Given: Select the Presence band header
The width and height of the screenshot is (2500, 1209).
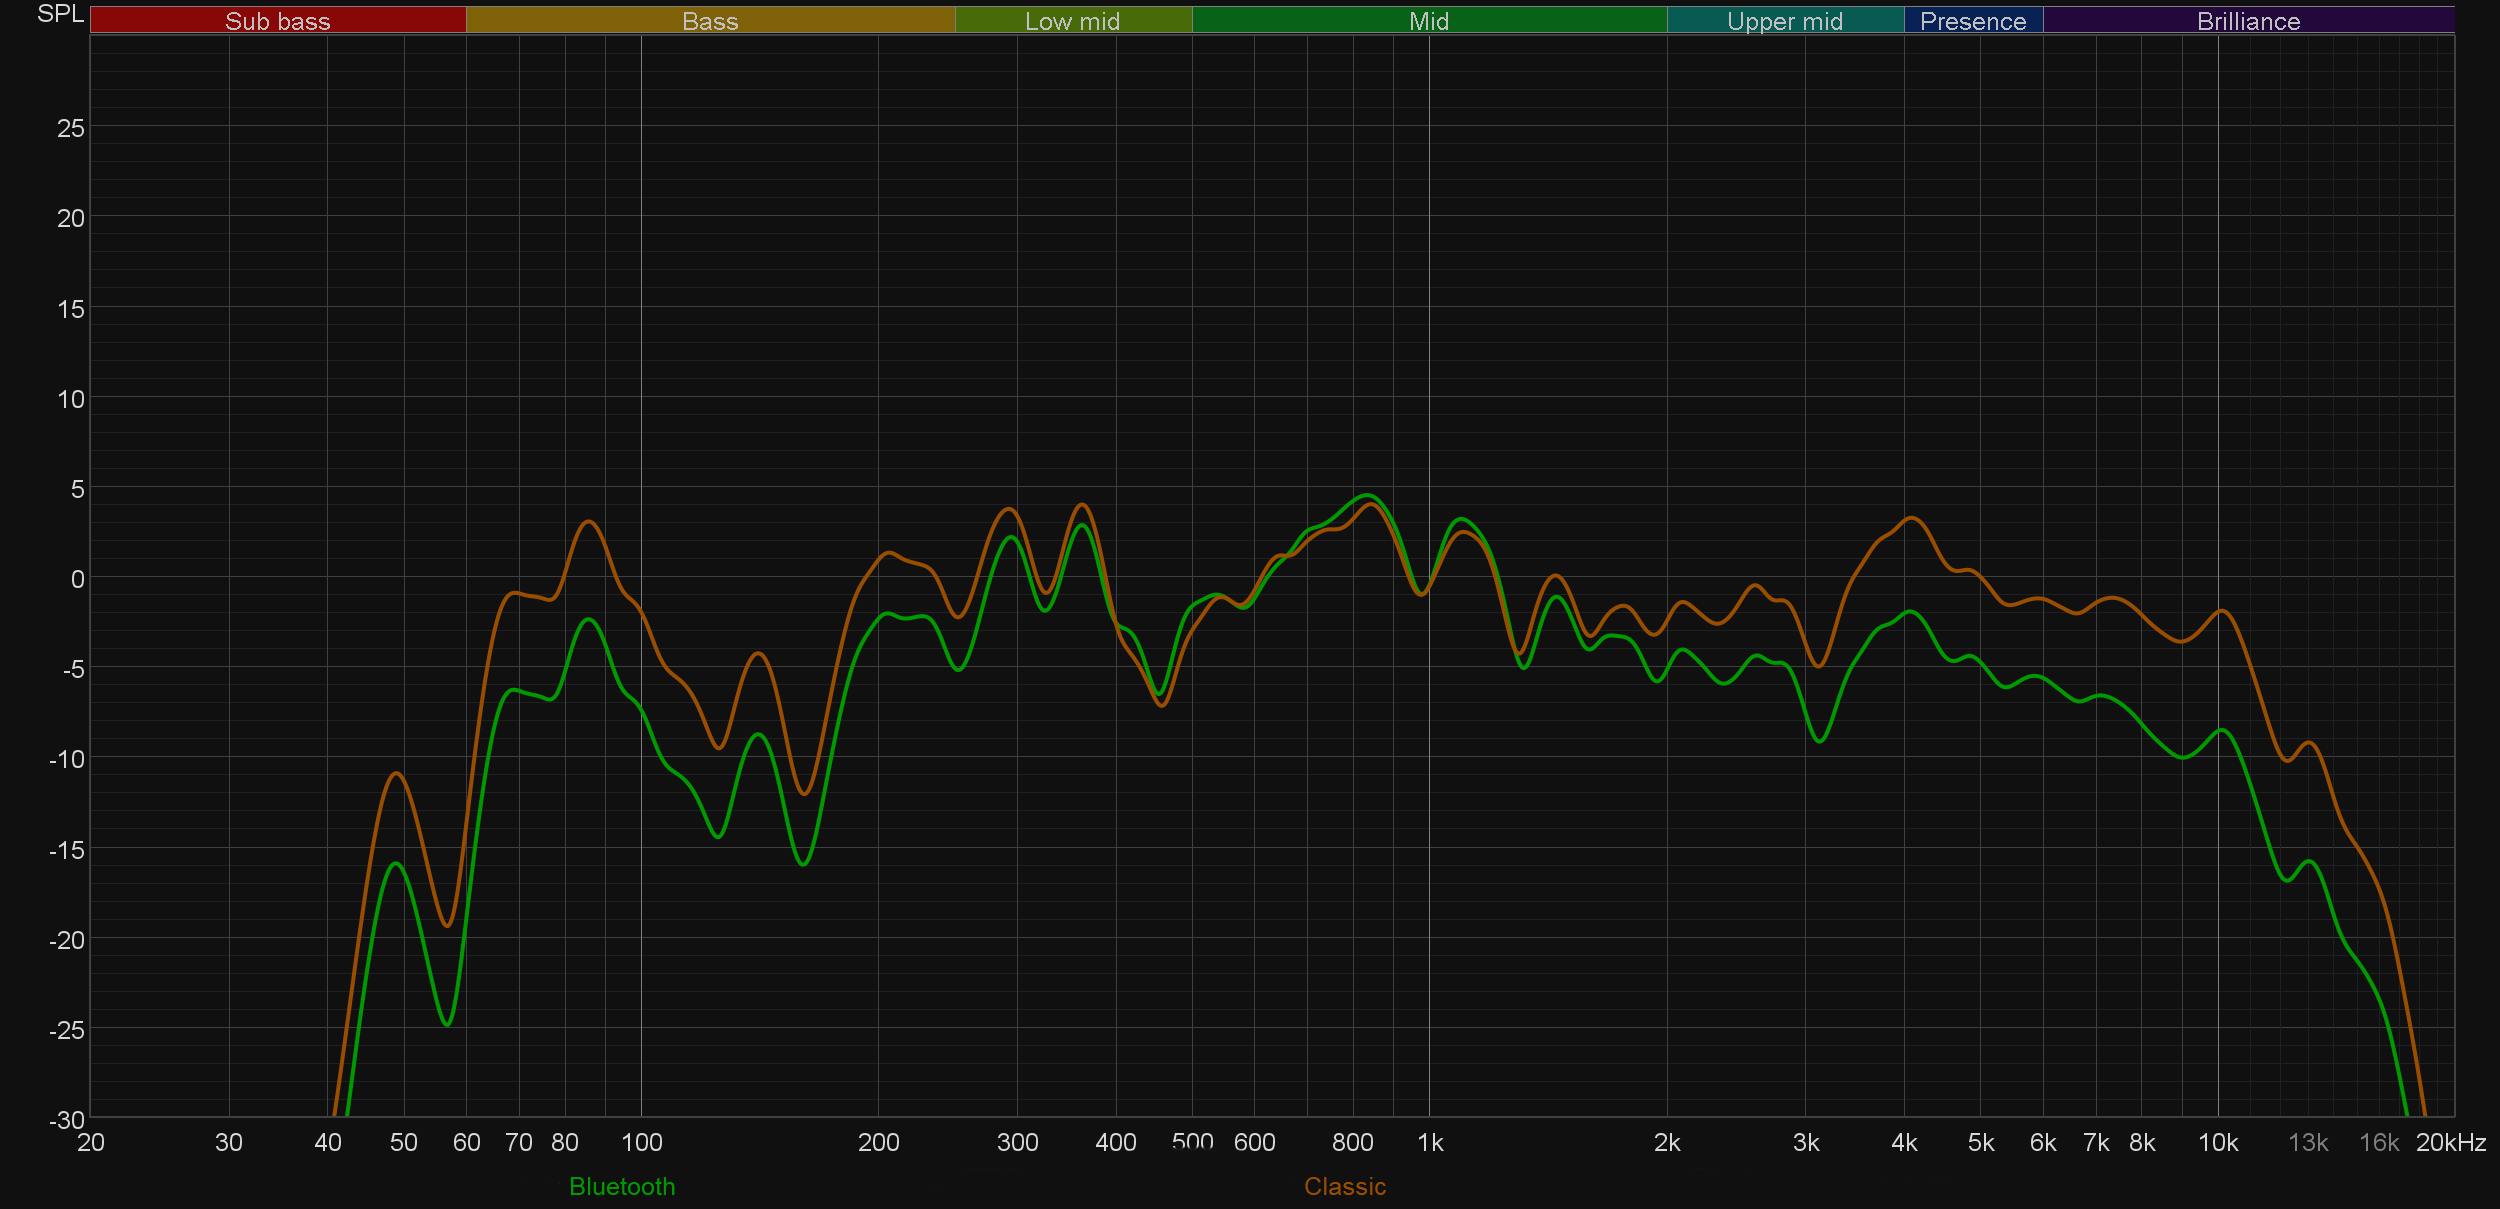Looking at the screenshot, I should point(1972,21).
